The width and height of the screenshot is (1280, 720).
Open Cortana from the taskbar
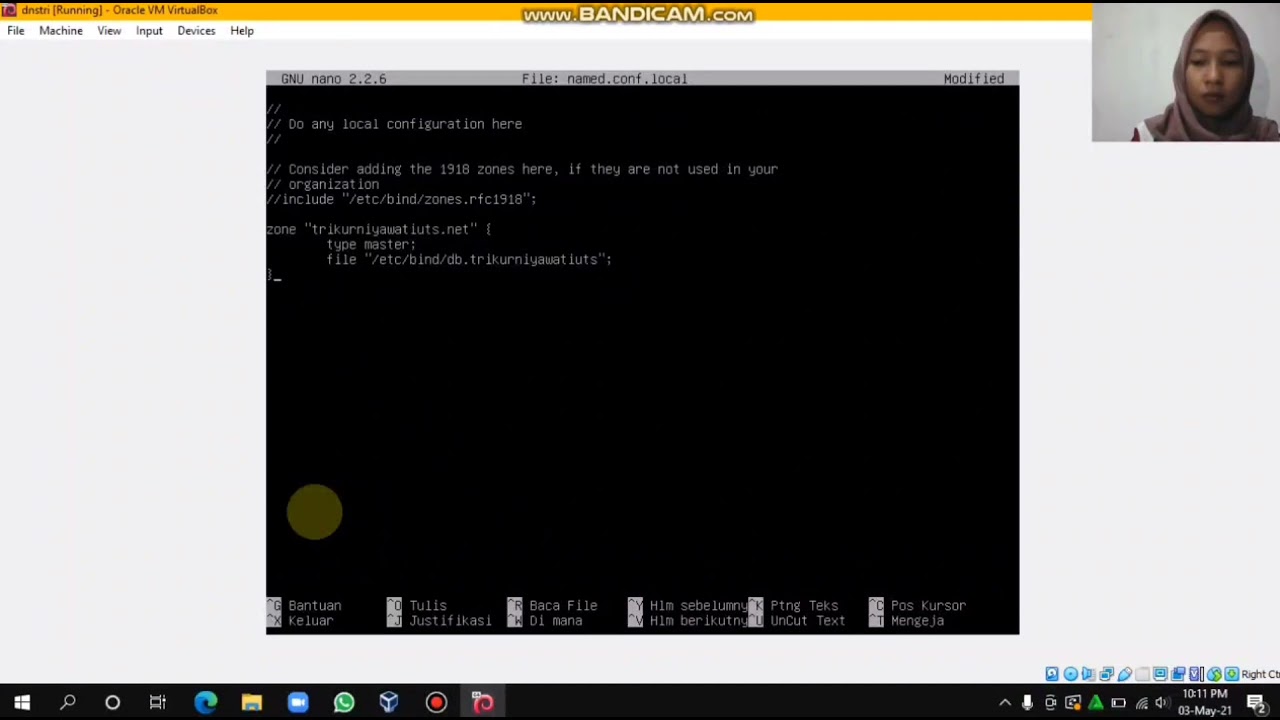pos(113,702)
